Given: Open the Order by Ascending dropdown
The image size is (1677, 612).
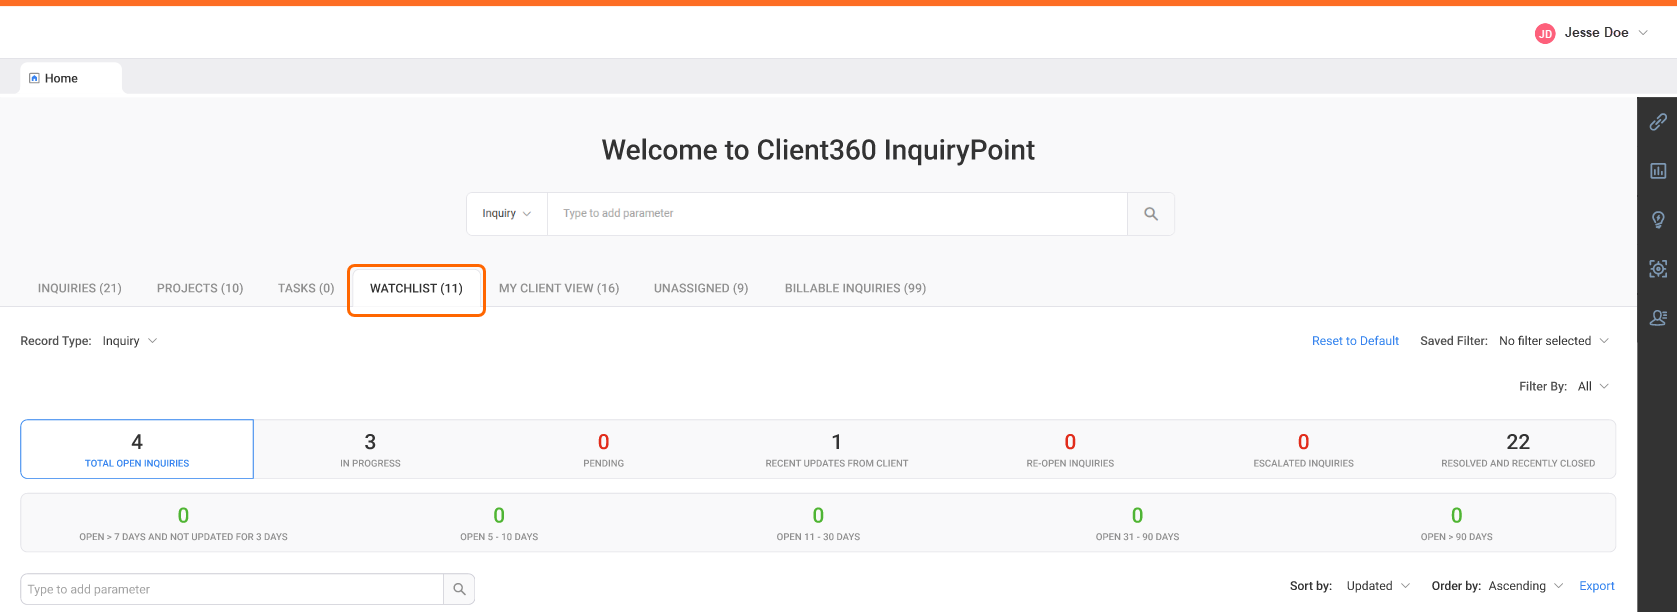Looking at the screenshot, I should (1526, 586).
